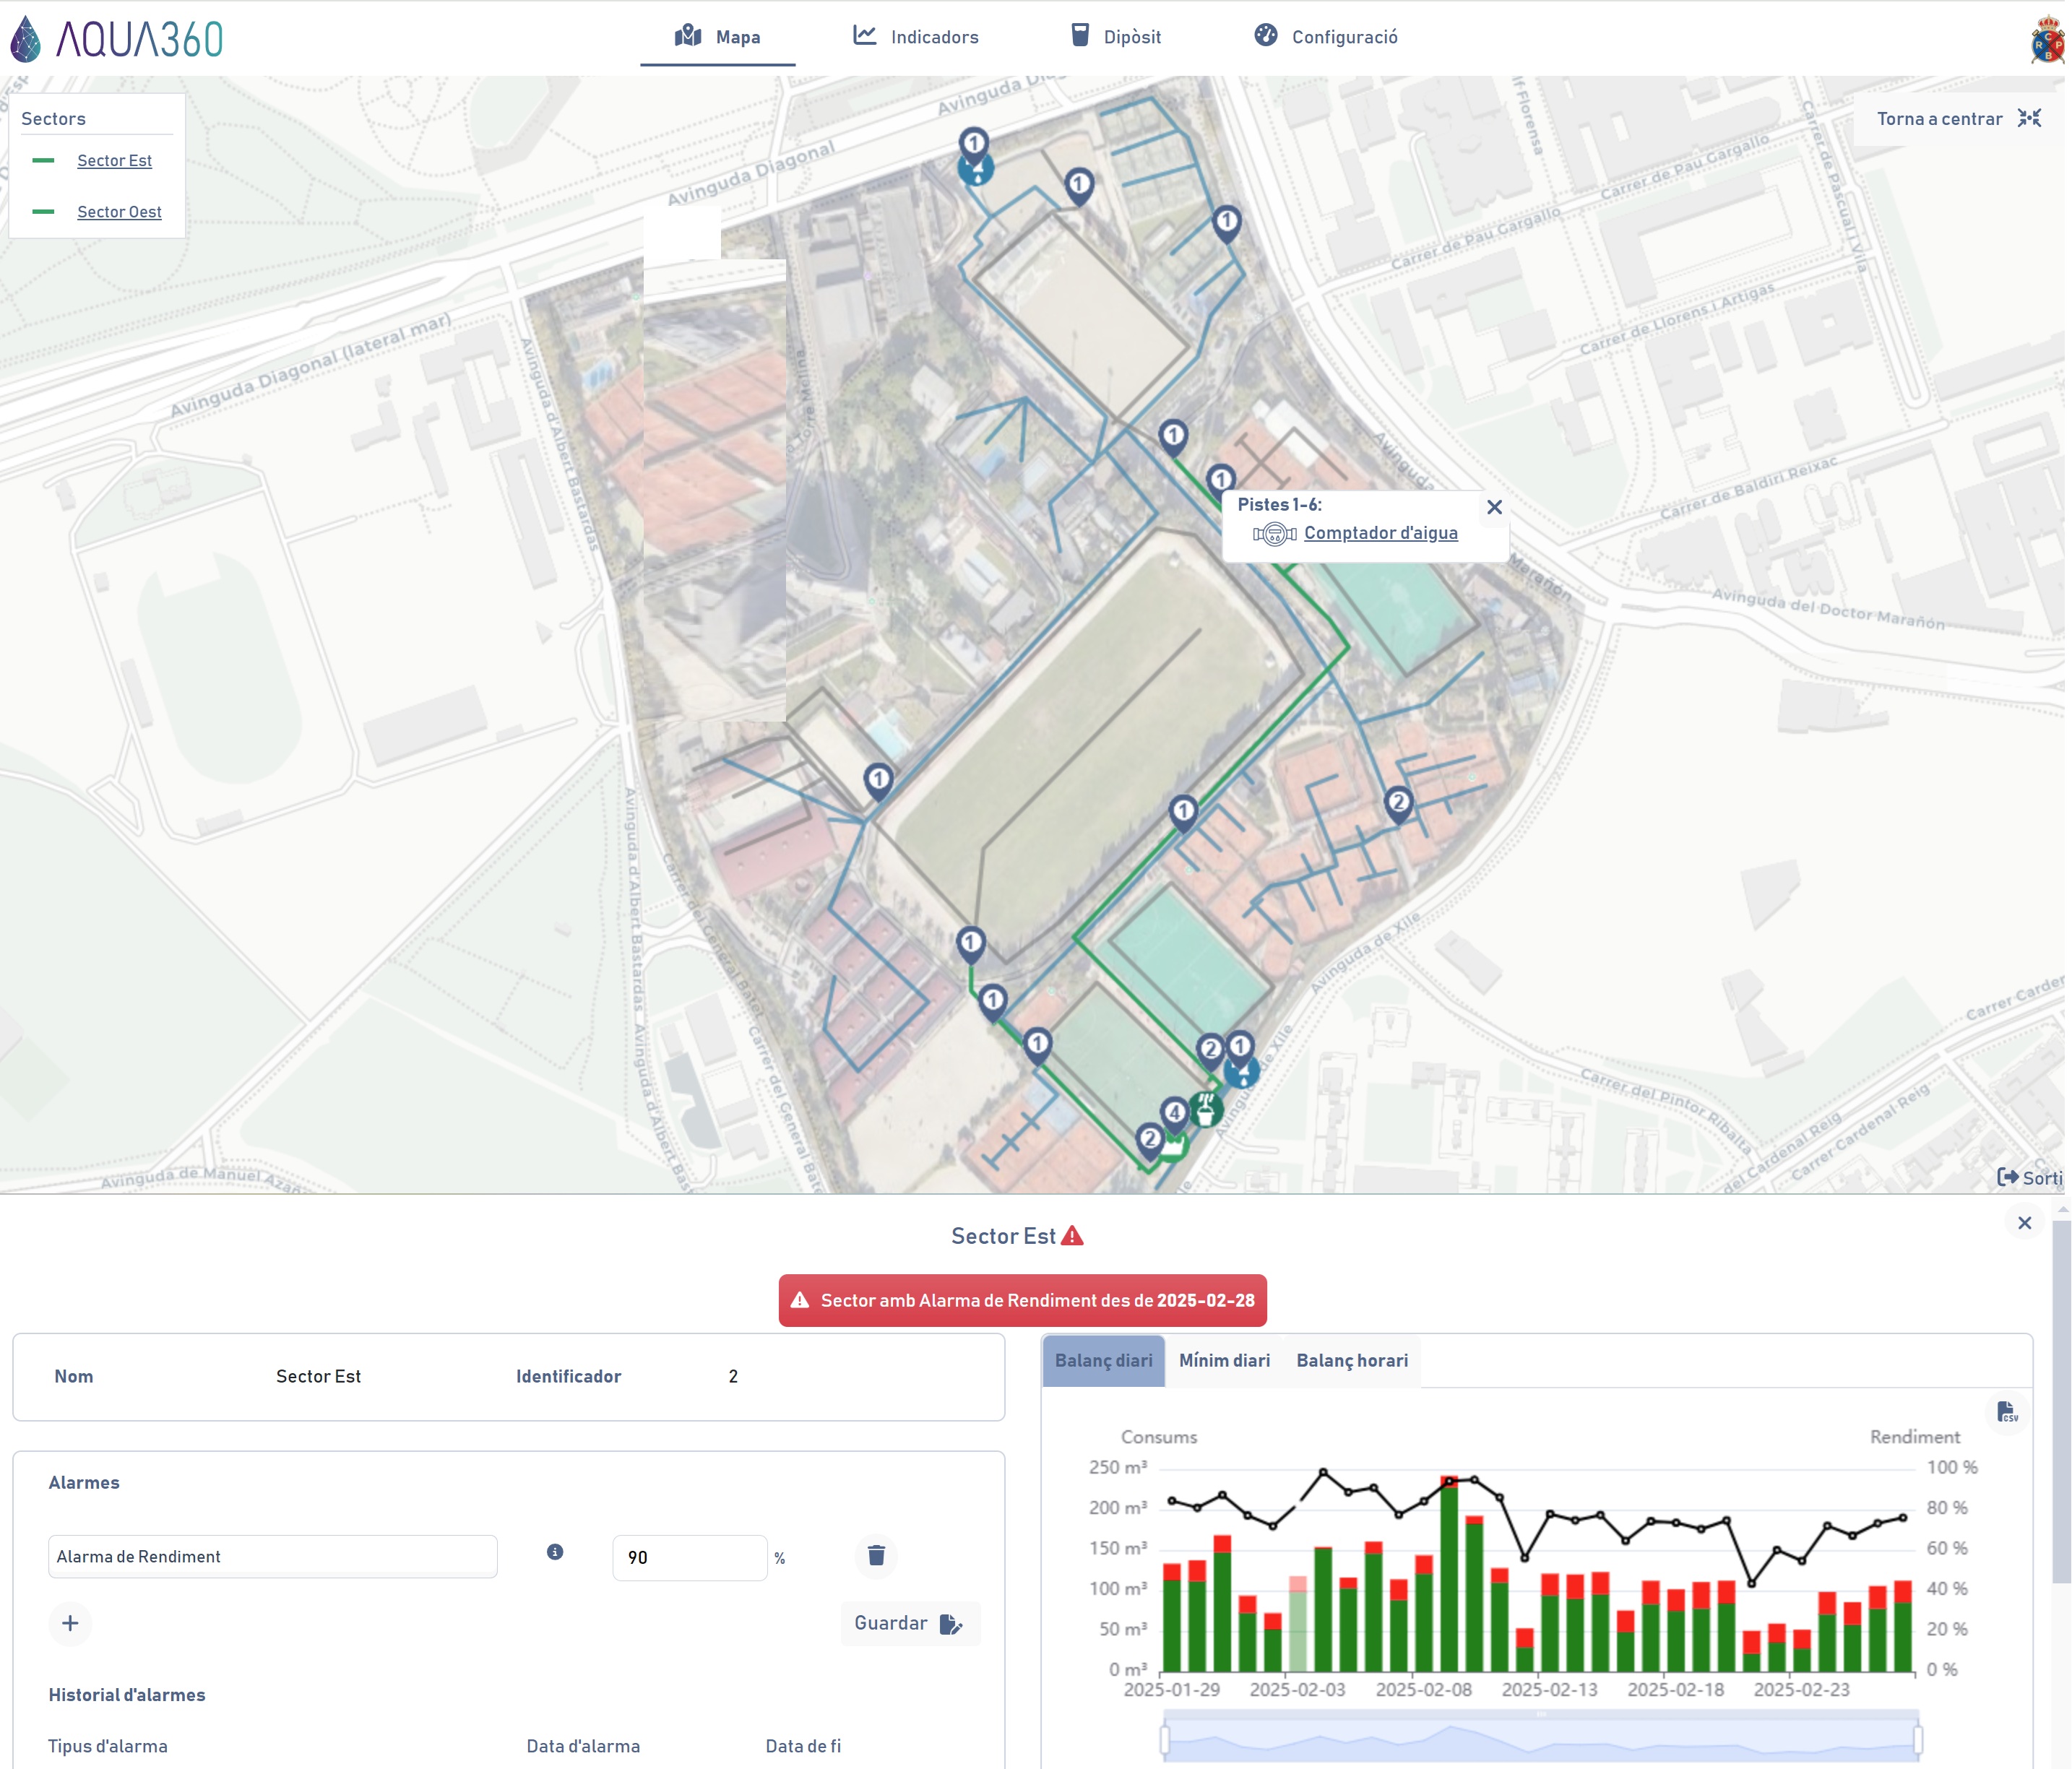This screenshot has width=2072, height=1769.
Task: Close the Sector Est details panel
Action: pyautogui.click(x=2024, y=1222)
